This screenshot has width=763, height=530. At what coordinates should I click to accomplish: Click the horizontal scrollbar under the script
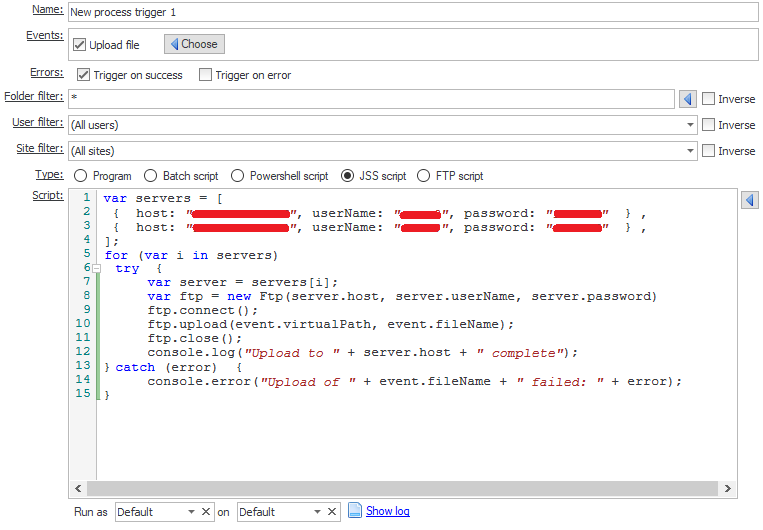pos(400,489)
